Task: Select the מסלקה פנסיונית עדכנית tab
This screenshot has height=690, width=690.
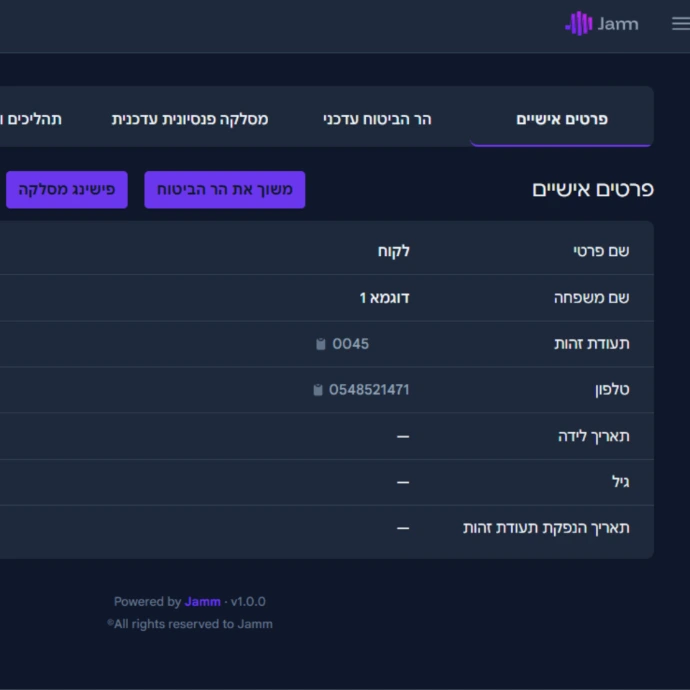Action: [190, 119]
